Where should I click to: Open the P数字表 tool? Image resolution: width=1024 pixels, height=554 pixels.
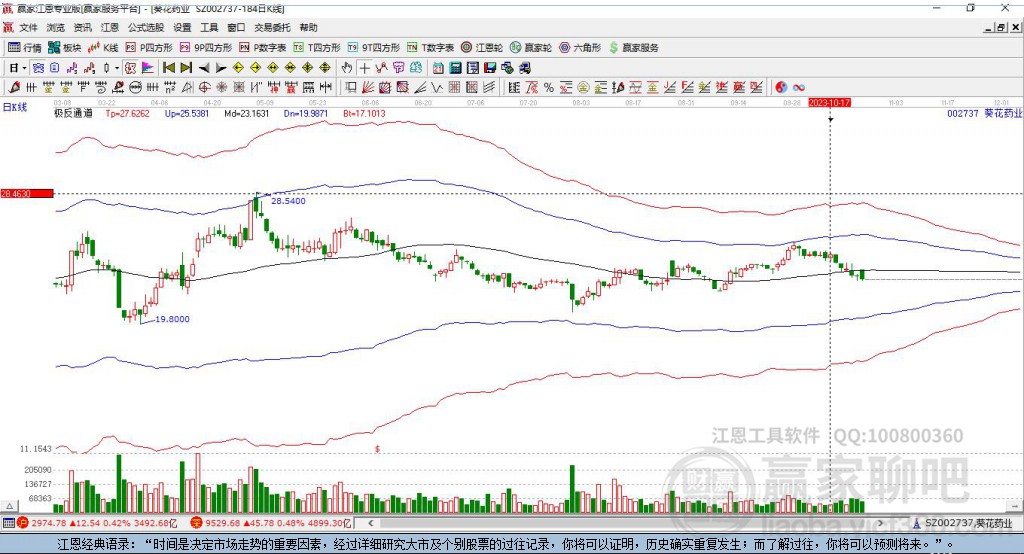[x=263, y=48]
